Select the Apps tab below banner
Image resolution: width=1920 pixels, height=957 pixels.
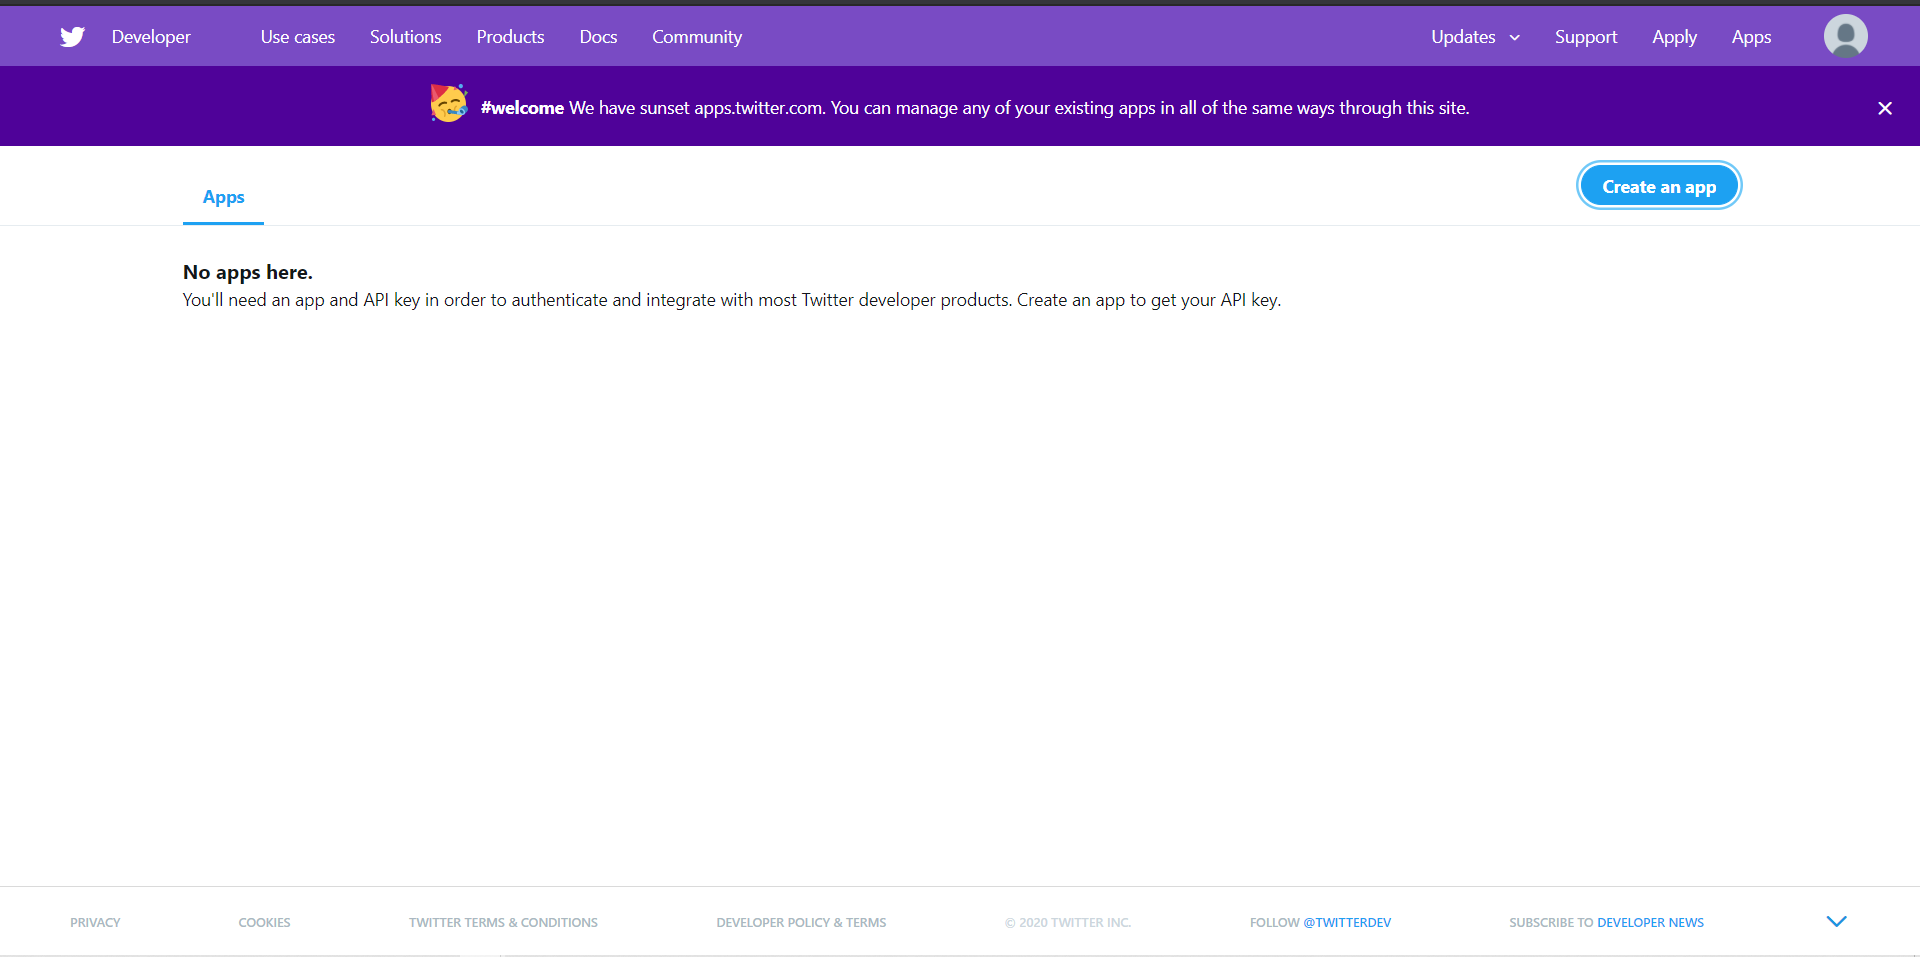(x=223, y=197)
